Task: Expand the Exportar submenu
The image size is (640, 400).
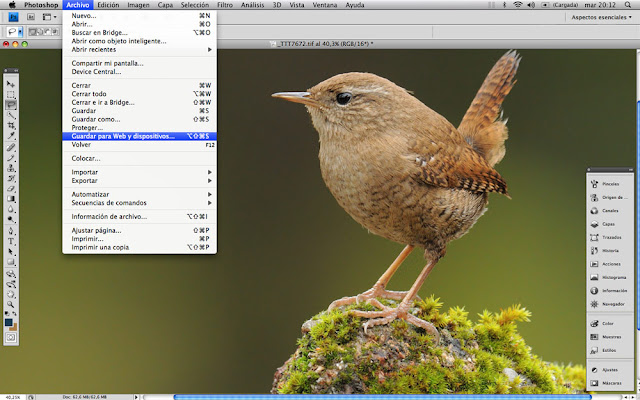Action: [139, 181]
